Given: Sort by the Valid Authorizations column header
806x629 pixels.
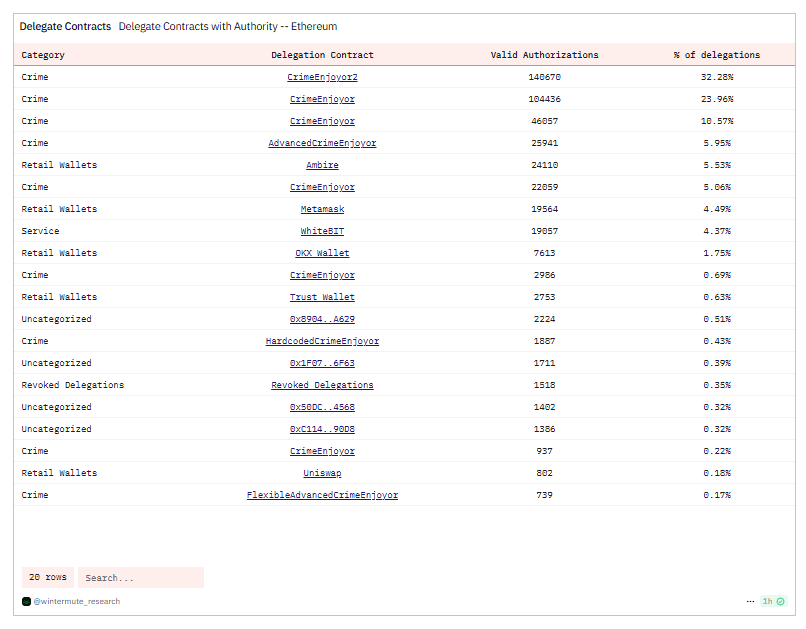Looking at the screenshot, I should pos(544,55).
